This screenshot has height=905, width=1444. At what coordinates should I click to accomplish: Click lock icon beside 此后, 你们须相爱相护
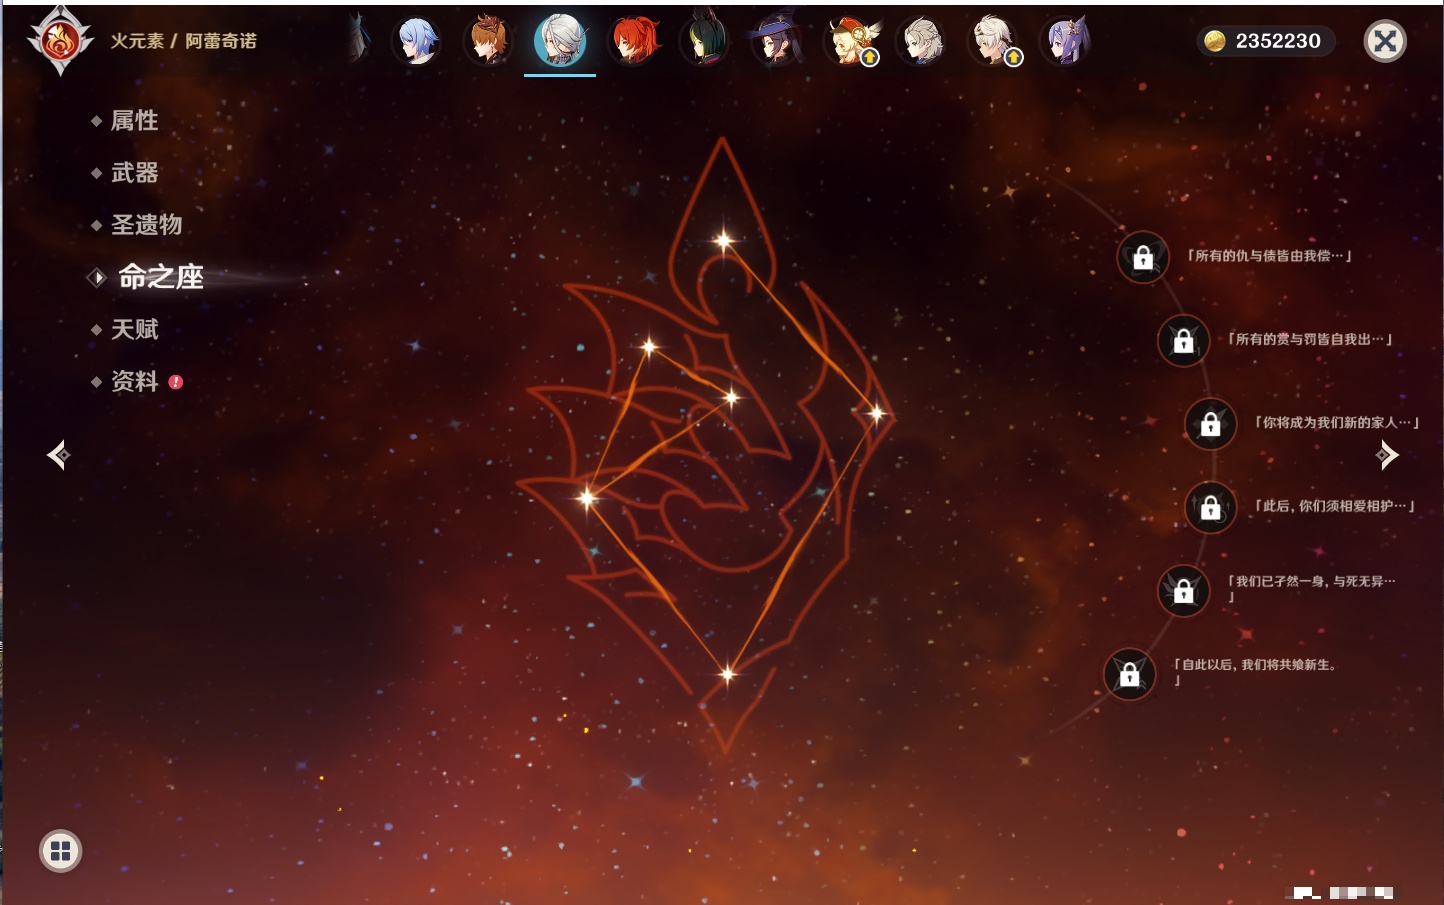click(x=1211, y=507)
